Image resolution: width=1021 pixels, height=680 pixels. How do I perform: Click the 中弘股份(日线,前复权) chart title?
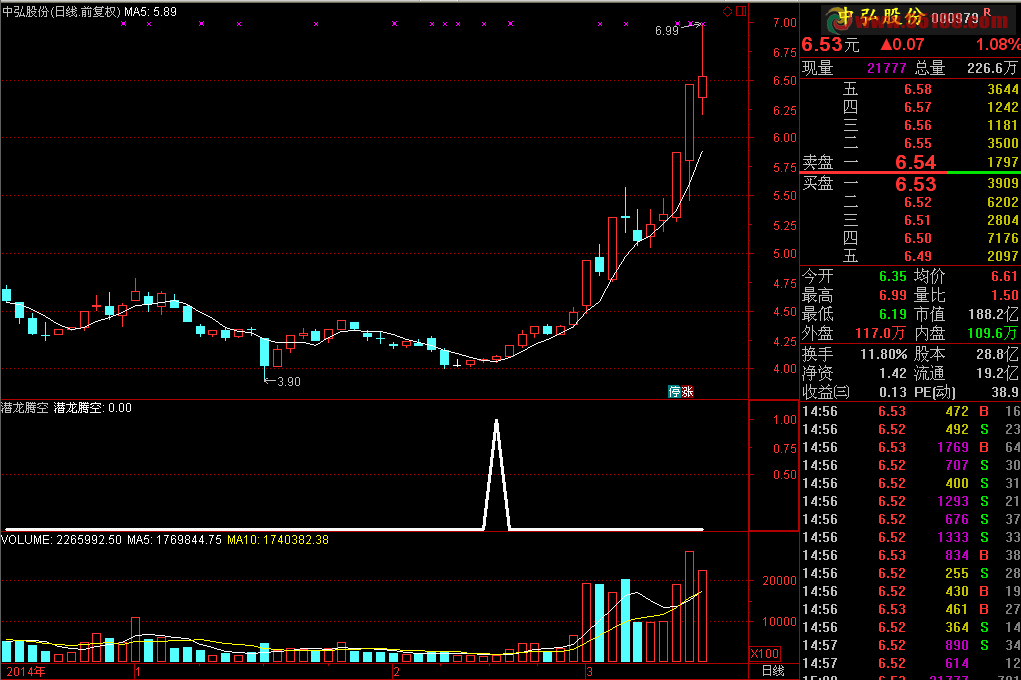click(x=60, y=11)
